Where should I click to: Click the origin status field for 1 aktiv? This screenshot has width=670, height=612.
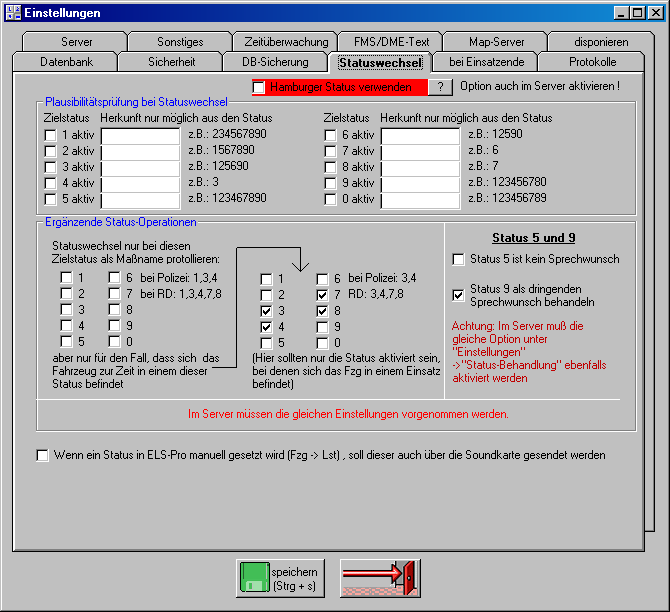coord(140,135)
